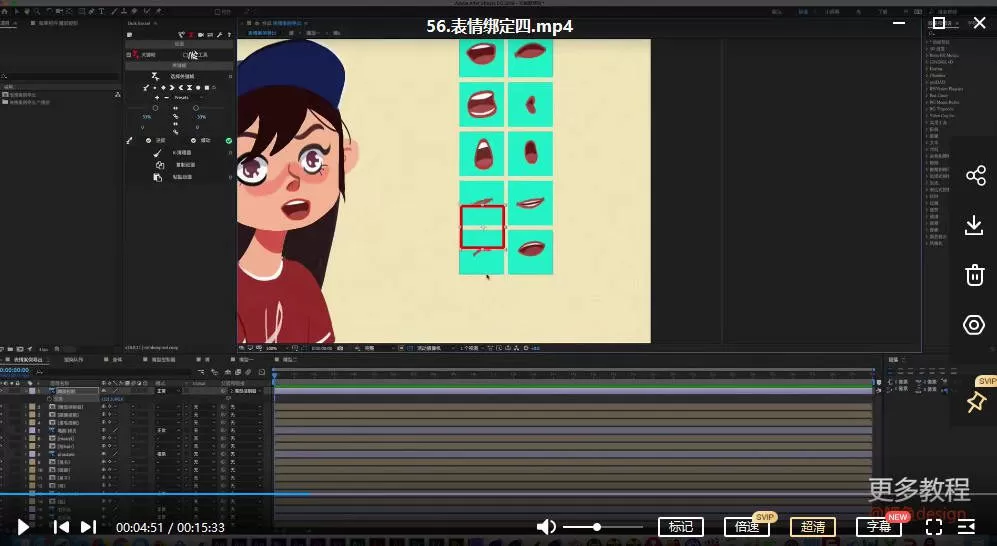Pin the player window with SVIP pin icon

pyautogui.click(x=975, y=402)
